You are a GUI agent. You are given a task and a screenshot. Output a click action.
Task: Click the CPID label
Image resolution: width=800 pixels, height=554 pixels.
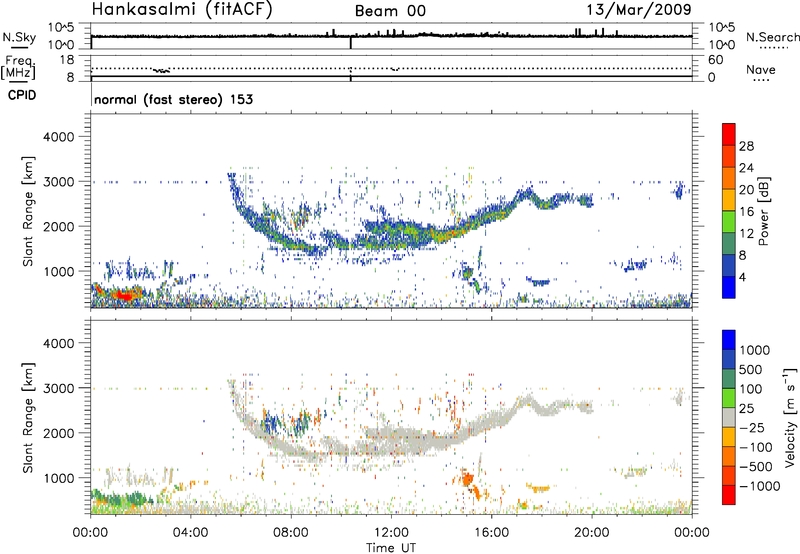tap(22, 95)
